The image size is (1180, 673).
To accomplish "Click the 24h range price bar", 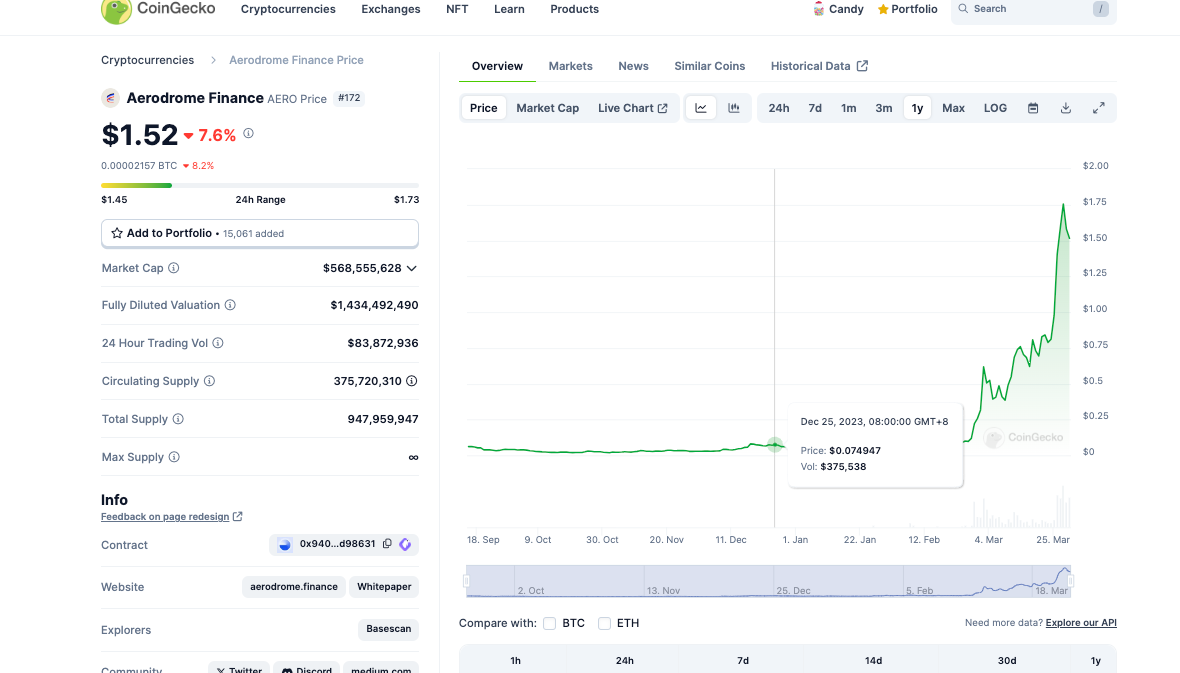I will [x=260, y=185].
